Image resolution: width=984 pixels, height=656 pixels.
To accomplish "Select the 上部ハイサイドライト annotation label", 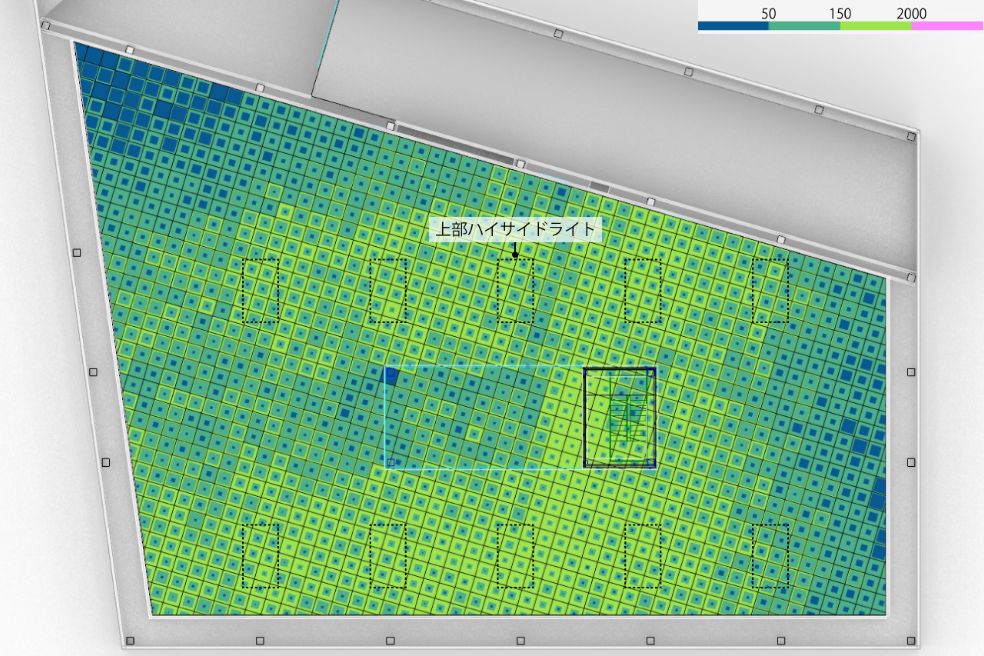I will (515, 229).
